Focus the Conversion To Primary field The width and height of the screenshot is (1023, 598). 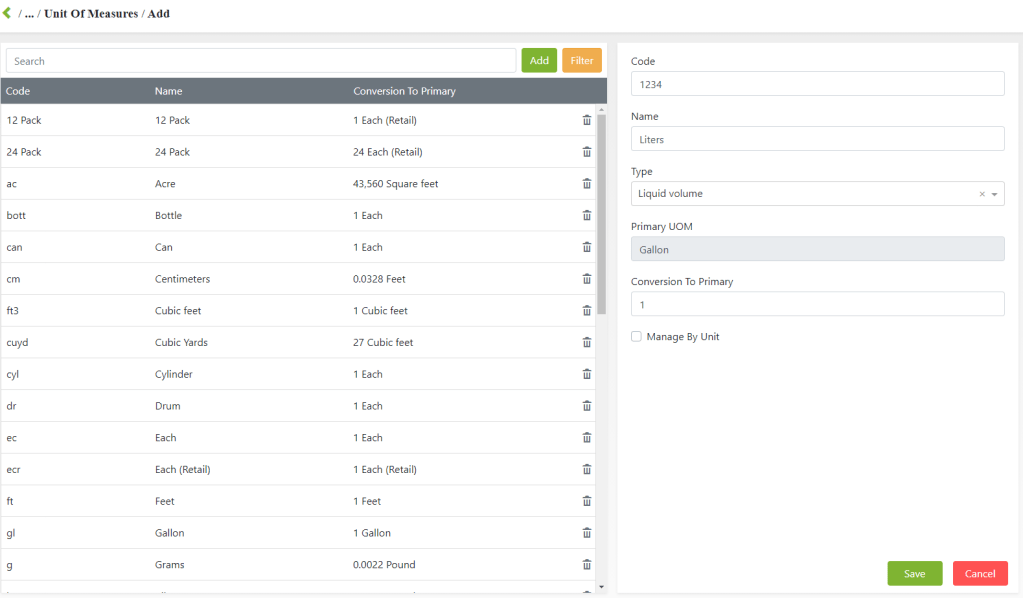817,304
